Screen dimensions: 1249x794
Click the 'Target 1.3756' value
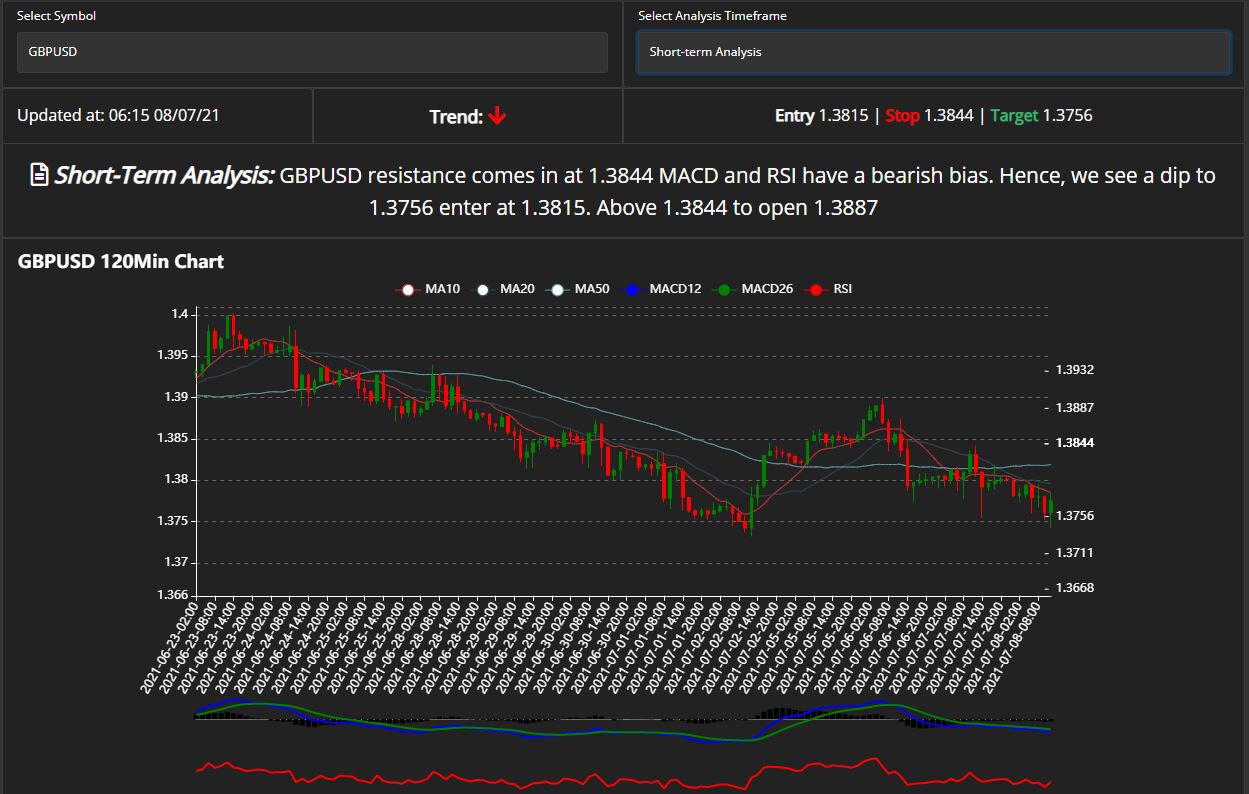point(1041,115)
